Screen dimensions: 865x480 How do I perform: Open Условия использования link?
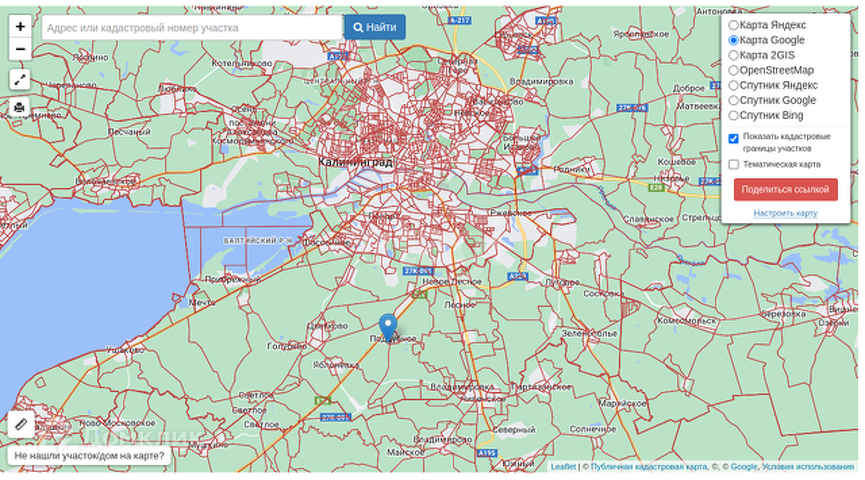pyautogui.click(x=808, y=467)
